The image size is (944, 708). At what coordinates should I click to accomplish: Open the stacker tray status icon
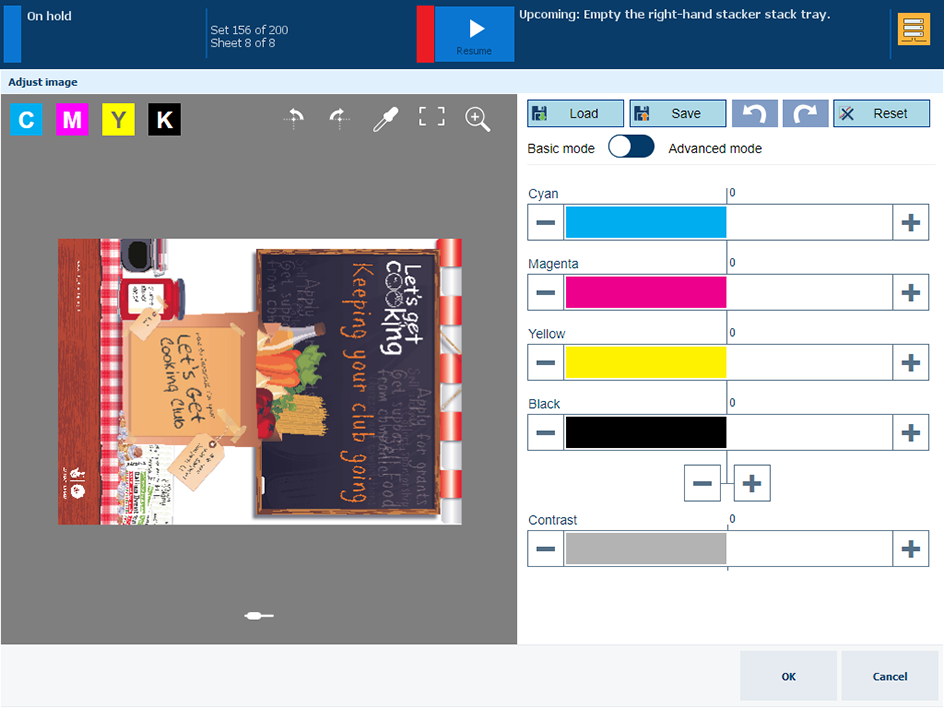[x=913, y=30]
